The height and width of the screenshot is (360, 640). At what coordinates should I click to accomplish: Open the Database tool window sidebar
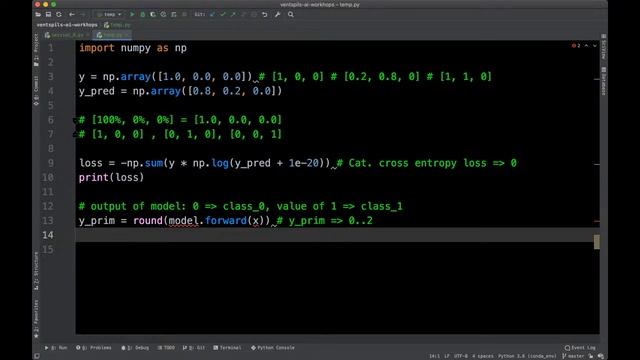click(604, 82)
